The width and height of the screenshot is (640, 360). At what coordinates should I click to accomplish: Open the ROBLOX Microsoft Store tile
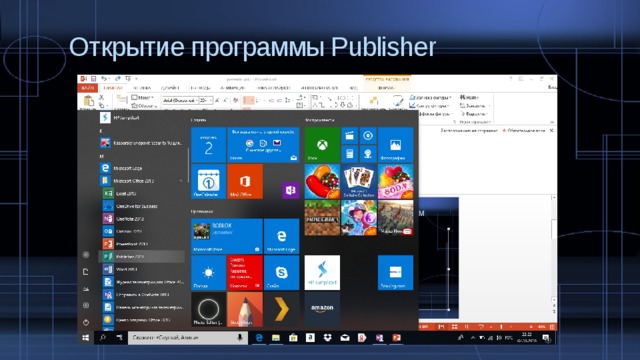click(x=227, y=236)
